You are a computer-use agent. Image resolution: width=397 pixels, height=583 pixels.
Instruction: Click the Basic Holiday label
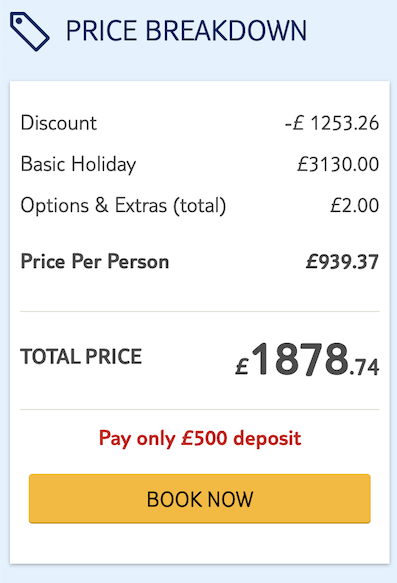78,164
